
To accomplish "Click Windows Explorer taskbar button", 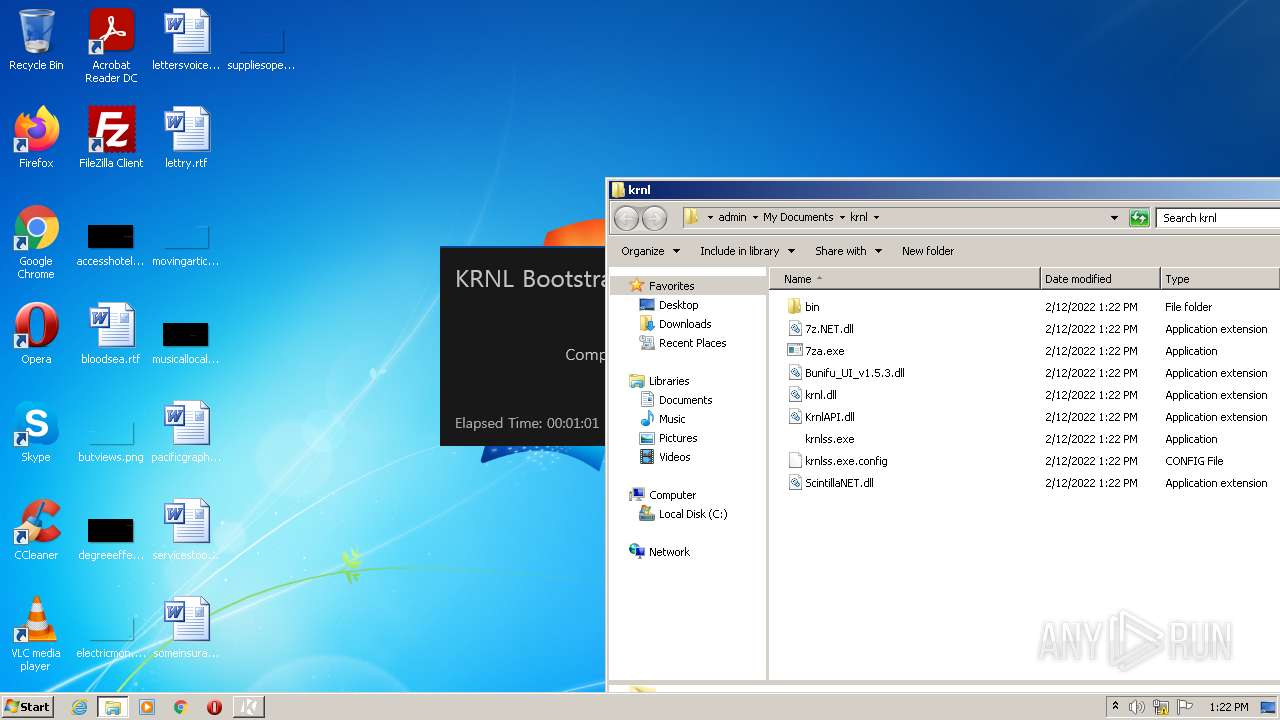I will coord(113,707).
